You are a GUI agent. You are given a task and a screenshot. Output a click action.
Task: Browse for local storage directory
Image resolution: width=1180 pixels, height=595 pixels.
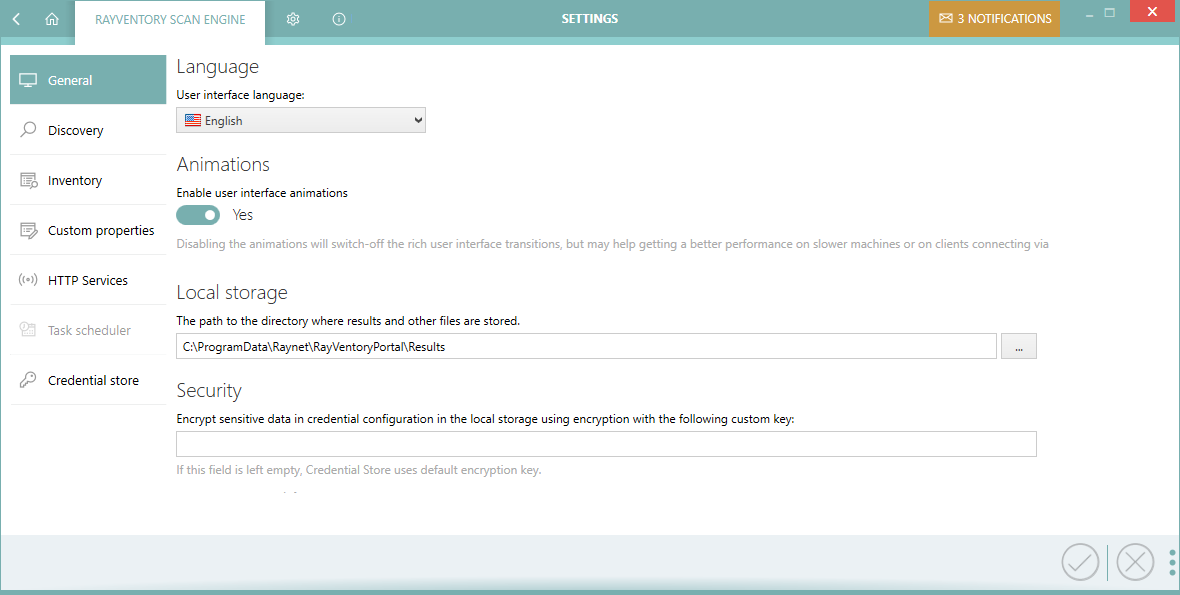pyautogui.click(x=1018, y=345)
